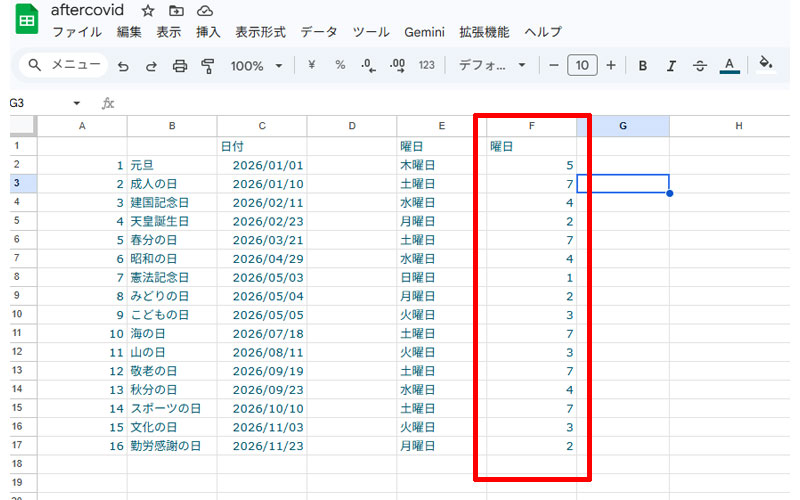Select column A header
The width and height of the screenshot is (800, 500).
click(82, 126)
